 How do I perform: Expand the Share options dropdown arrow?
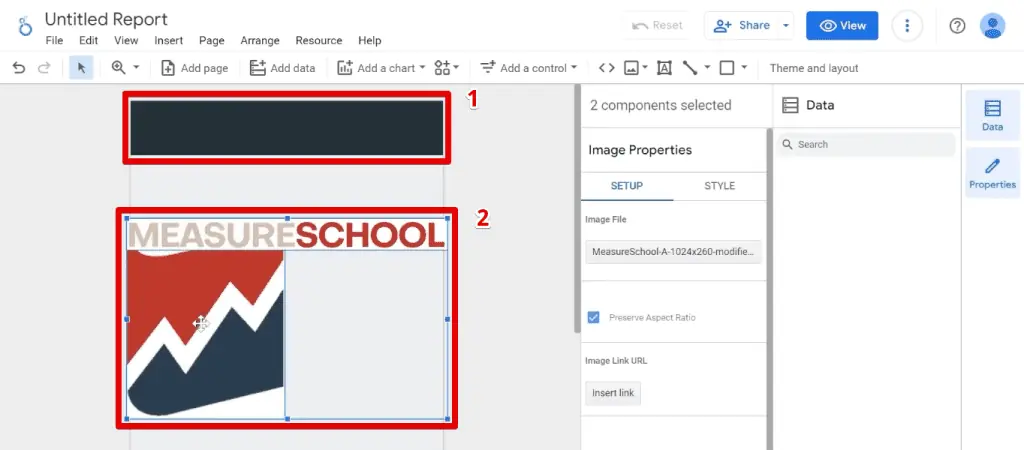pyautogui.click(x=786, y=25)
